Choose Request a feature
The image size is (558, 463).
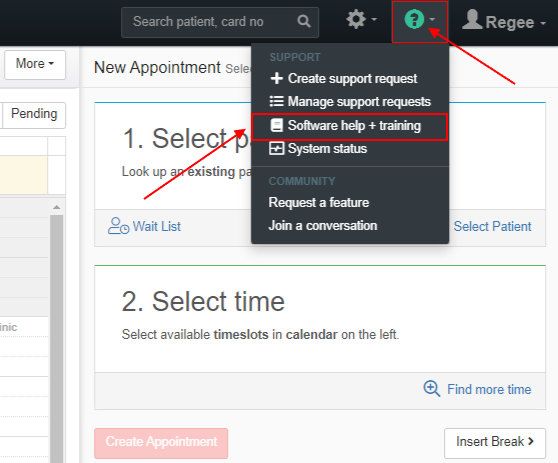point(319,202)
